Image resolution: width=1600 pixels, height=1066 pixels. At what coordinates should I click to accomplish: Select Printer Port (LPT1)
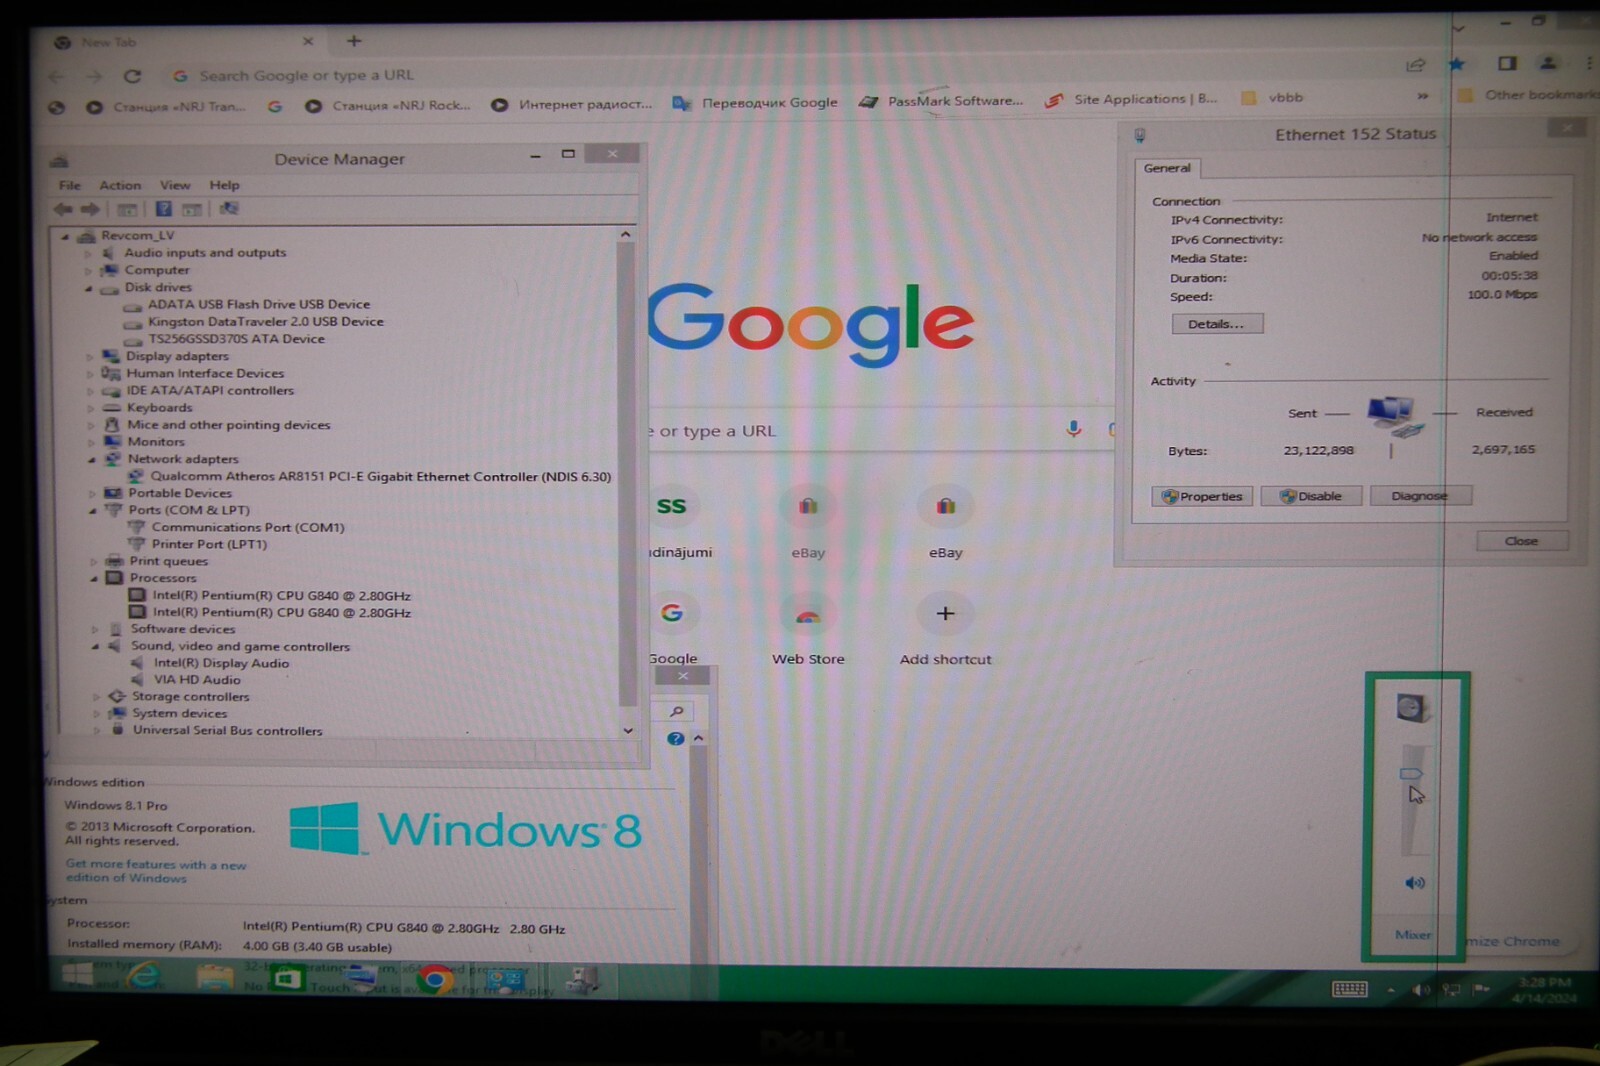[x=209, y=544]
